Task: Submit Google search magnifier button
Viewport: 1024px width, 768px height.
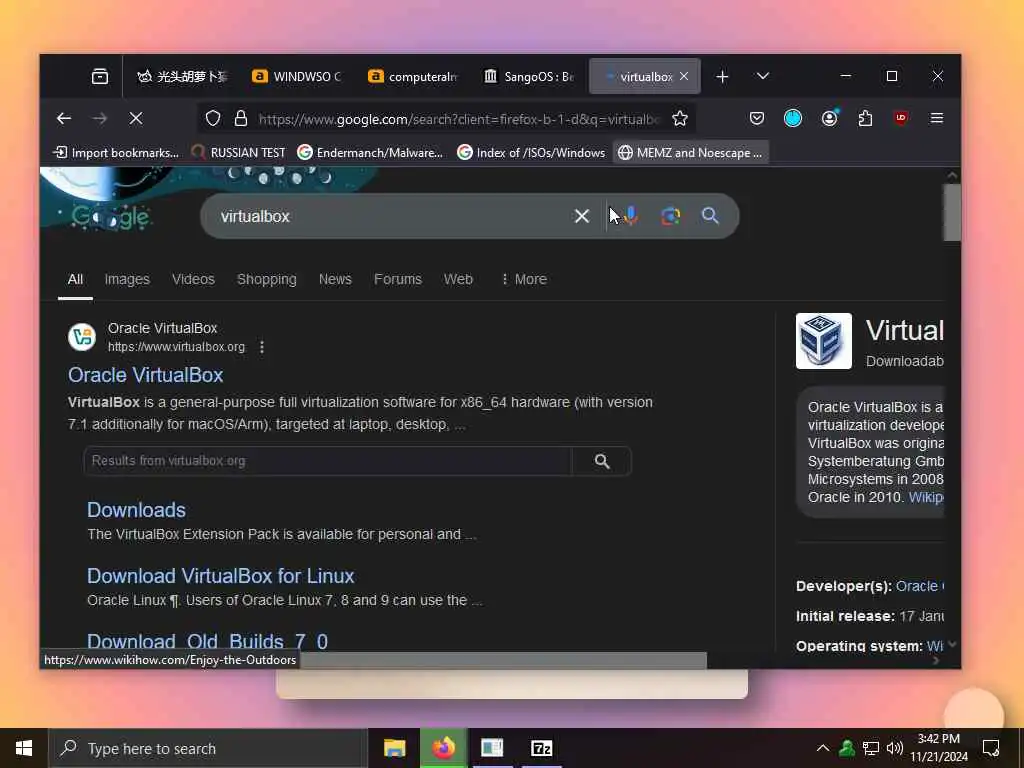Action: click(x=711, y=216)
